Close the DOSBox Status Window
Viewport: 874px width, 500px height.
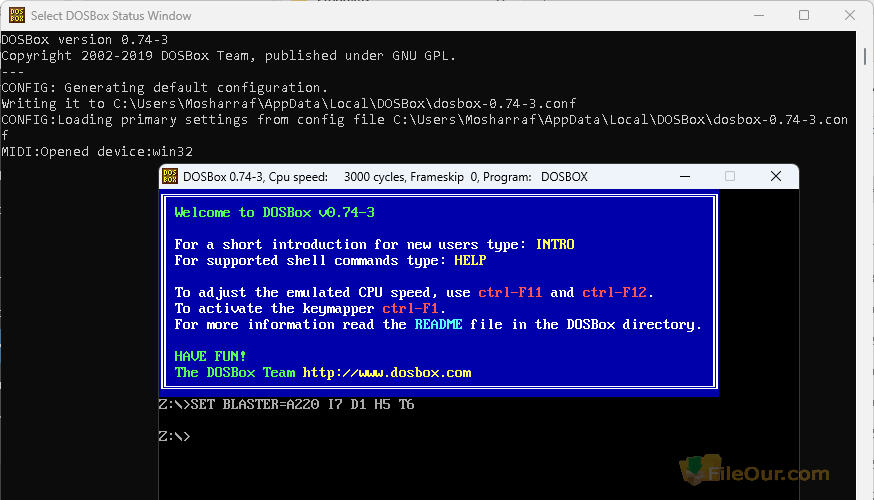click(850, 16)
